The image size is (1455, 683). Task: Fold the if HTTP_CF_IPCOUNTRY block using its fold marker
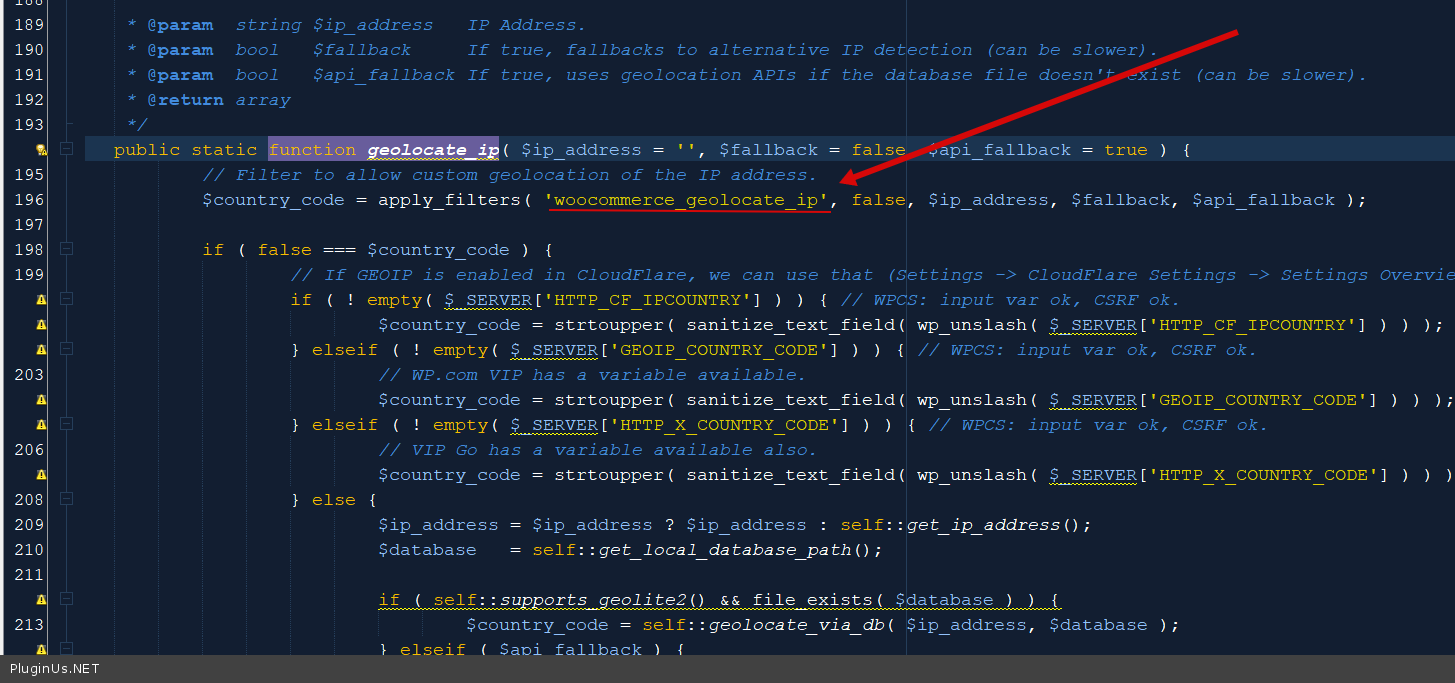(66, 300)
